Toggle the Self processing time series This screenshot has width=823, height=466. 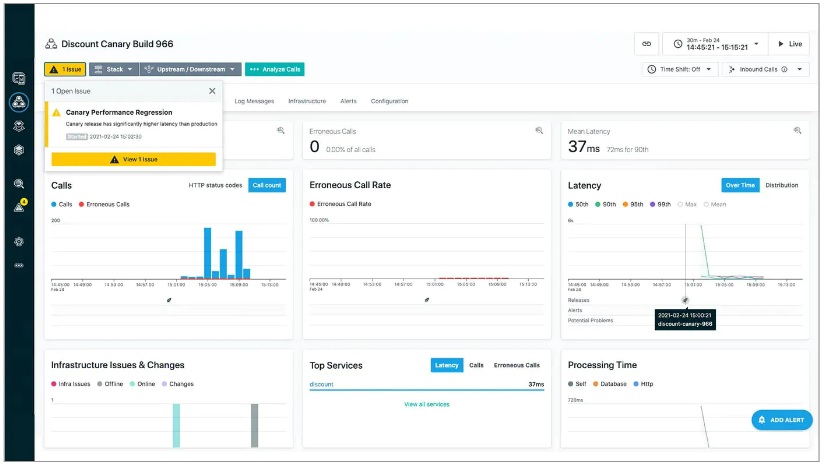click(x=577, y=384)
